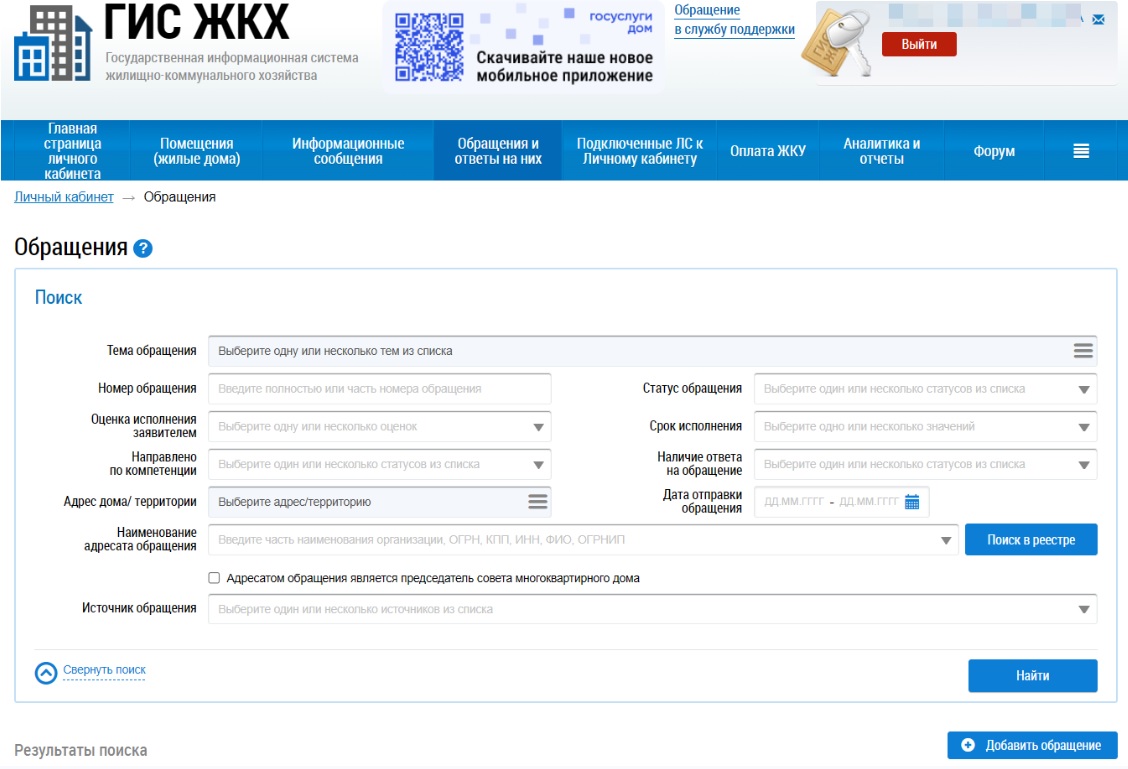Open the Форум tab
Screen dimensions: 1128x769
coord(994,151)
